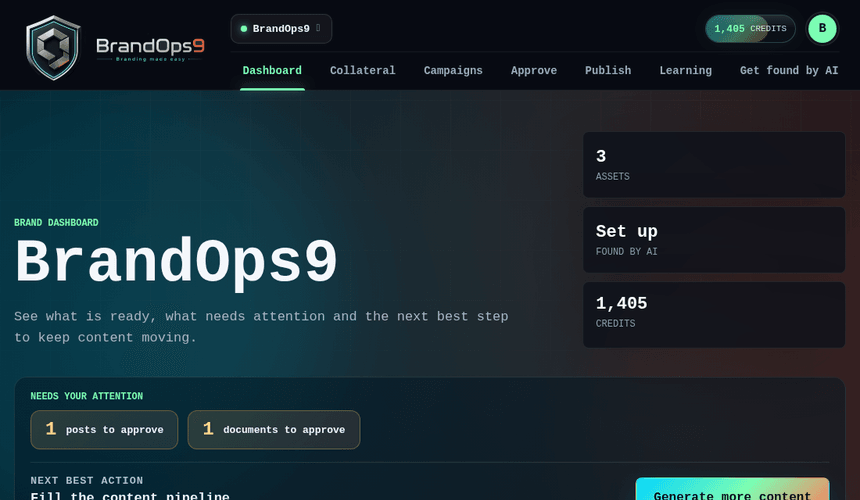Image resolution: width=860 pixels, height=500 pixels.
Task: Open the Publish tab
Action: click(x=608, y=71)
